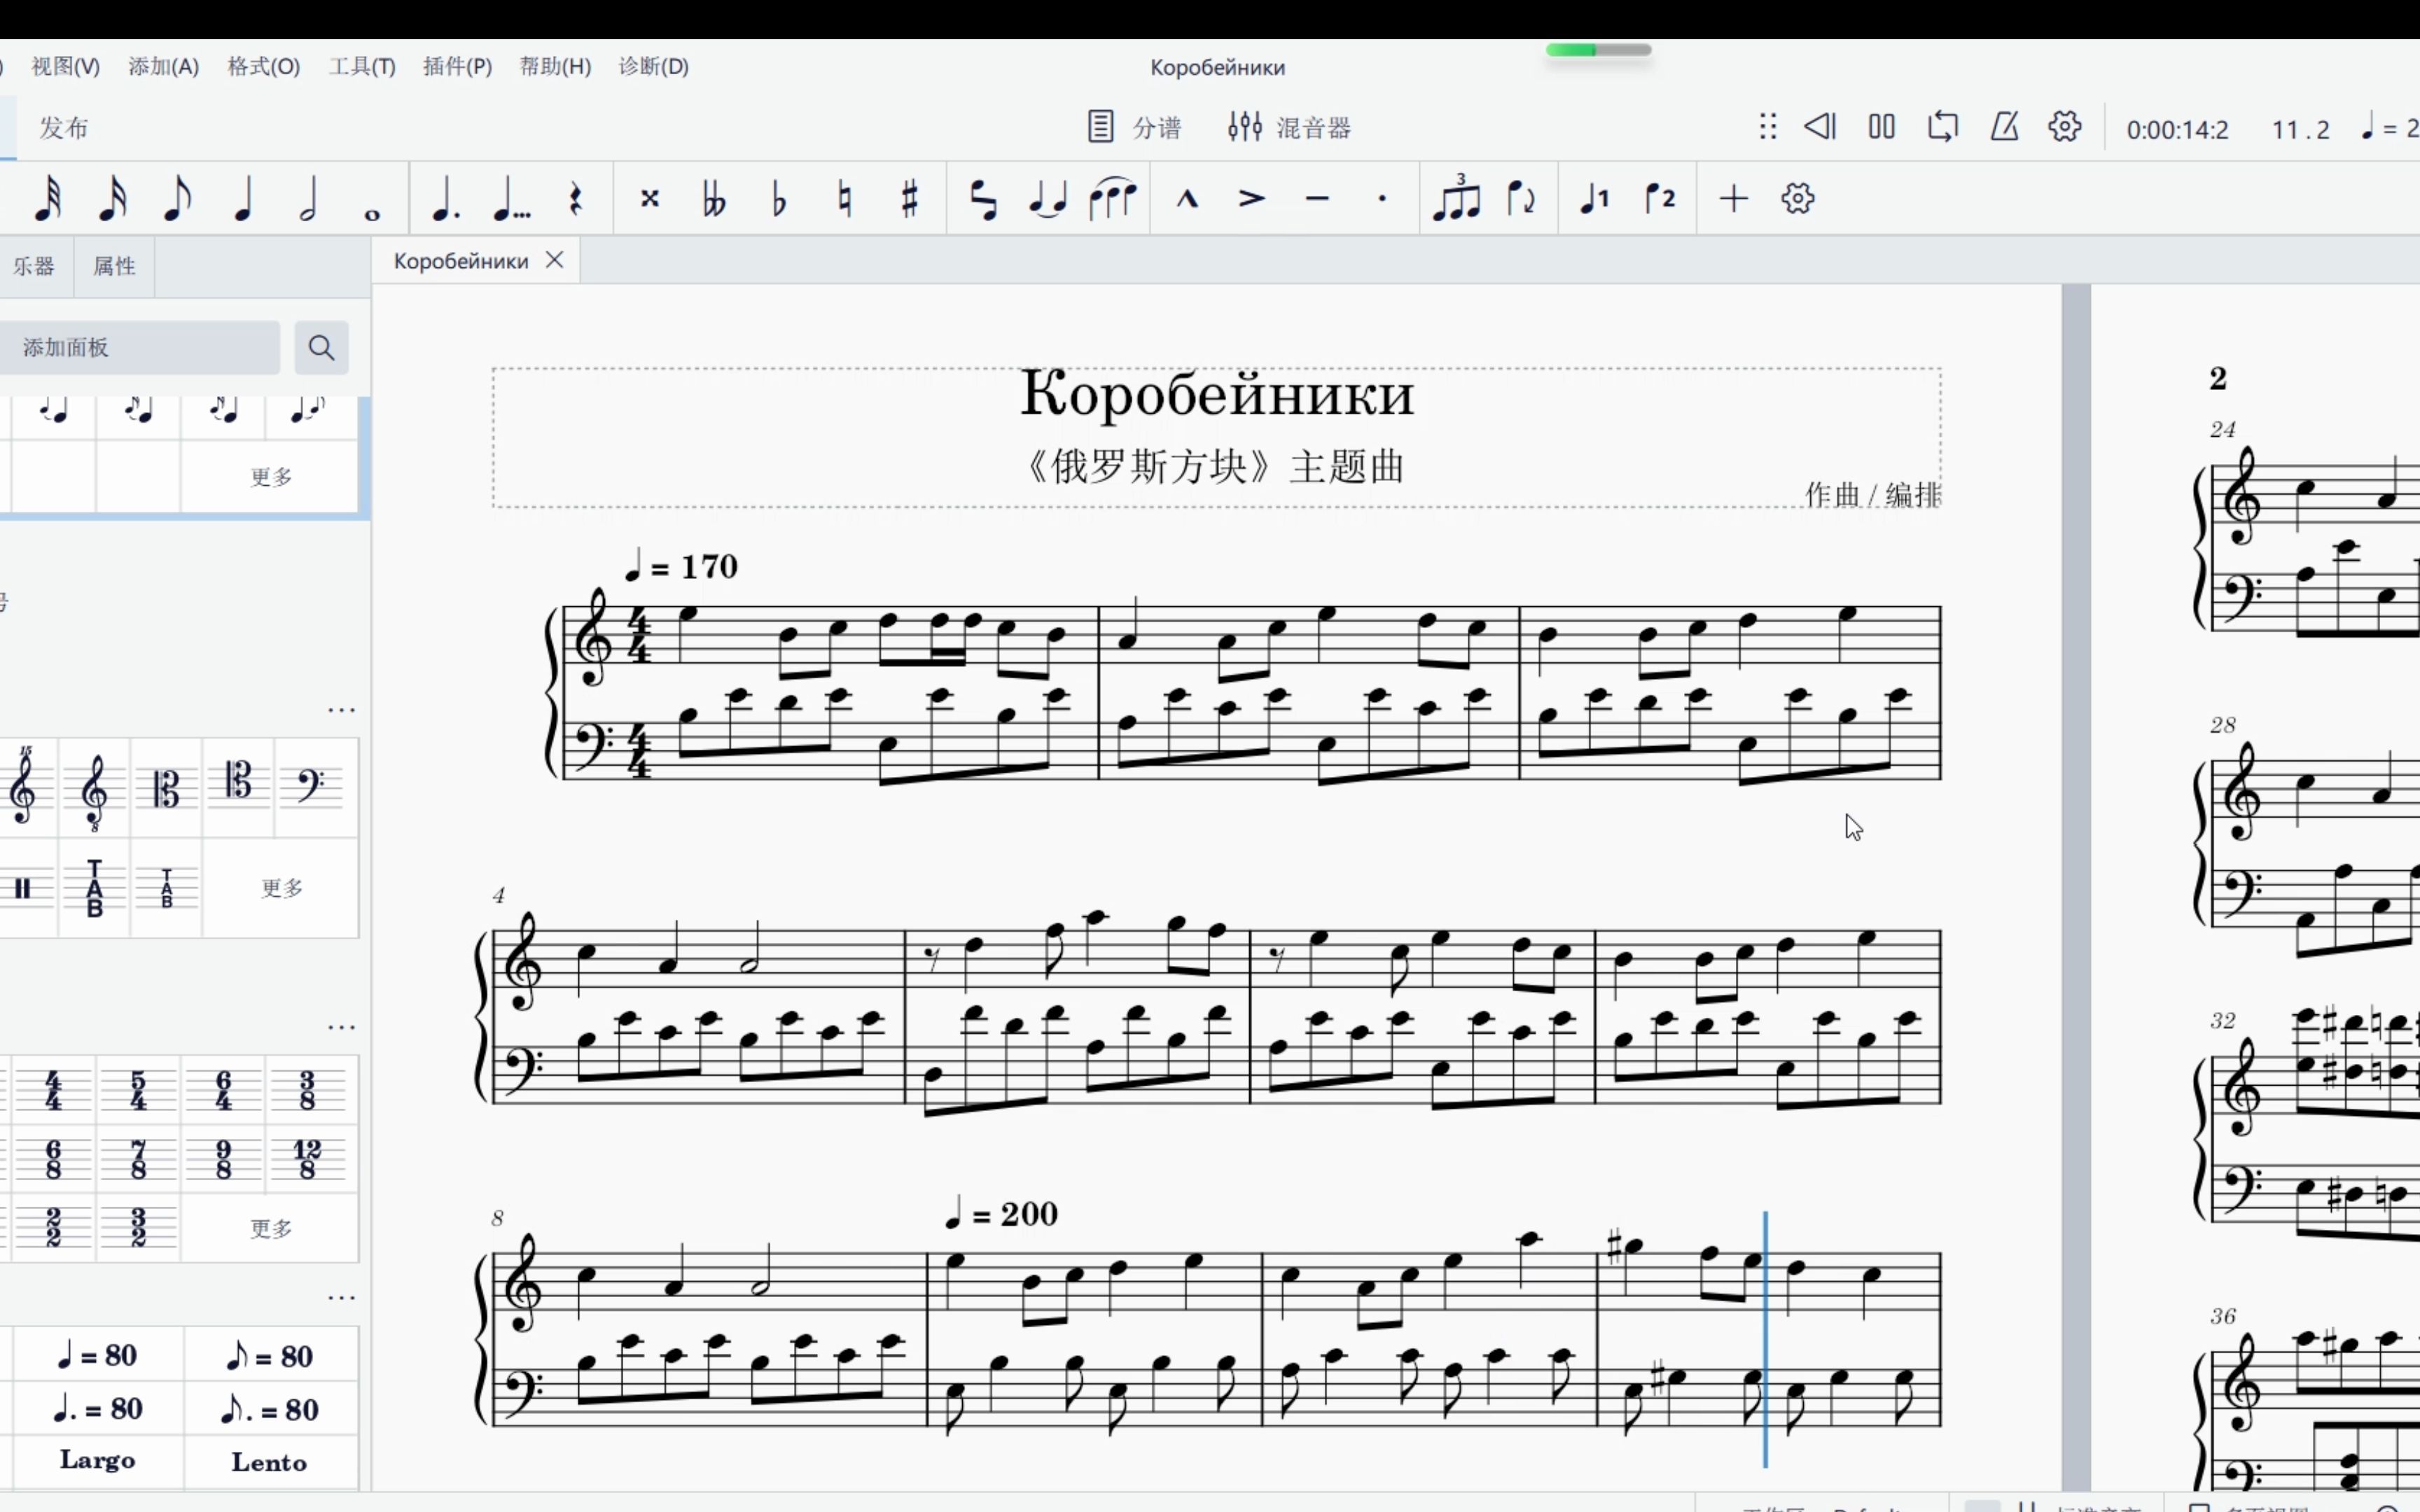Viewport: 2420px width, 1512px height.
Task: Add accent articulation
Action: point(1252,198)
